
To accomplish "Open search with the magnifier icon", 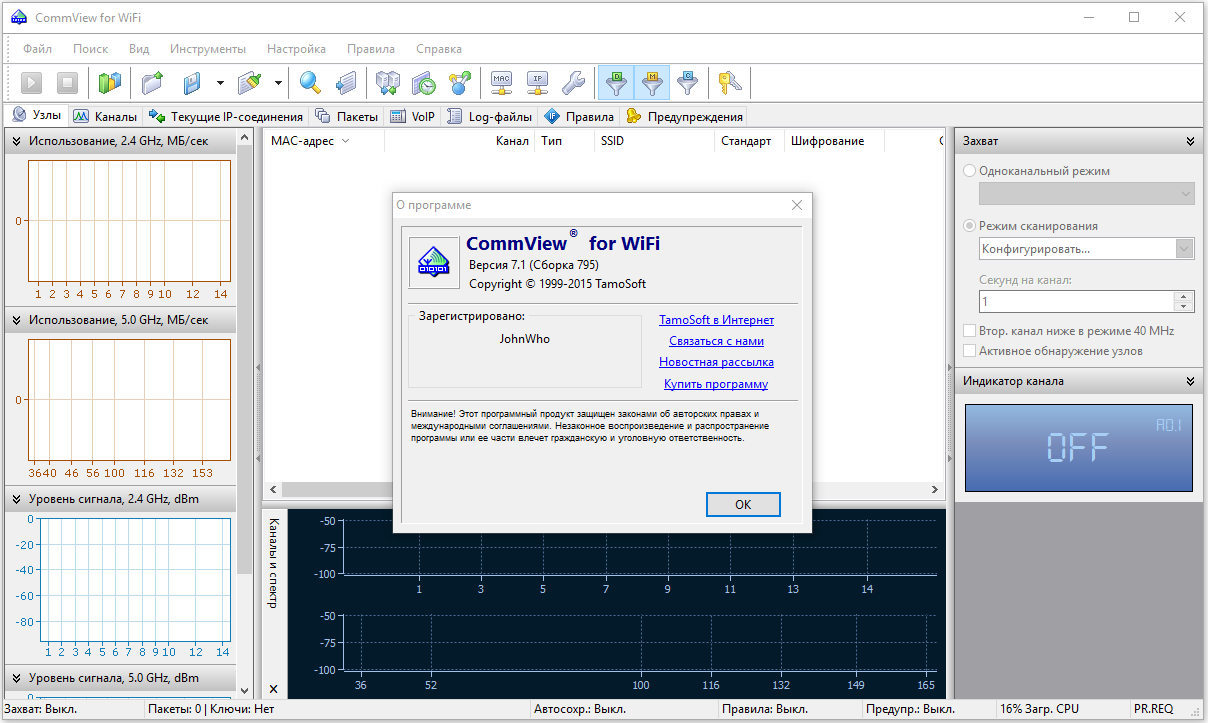I will tap(310, 83).
